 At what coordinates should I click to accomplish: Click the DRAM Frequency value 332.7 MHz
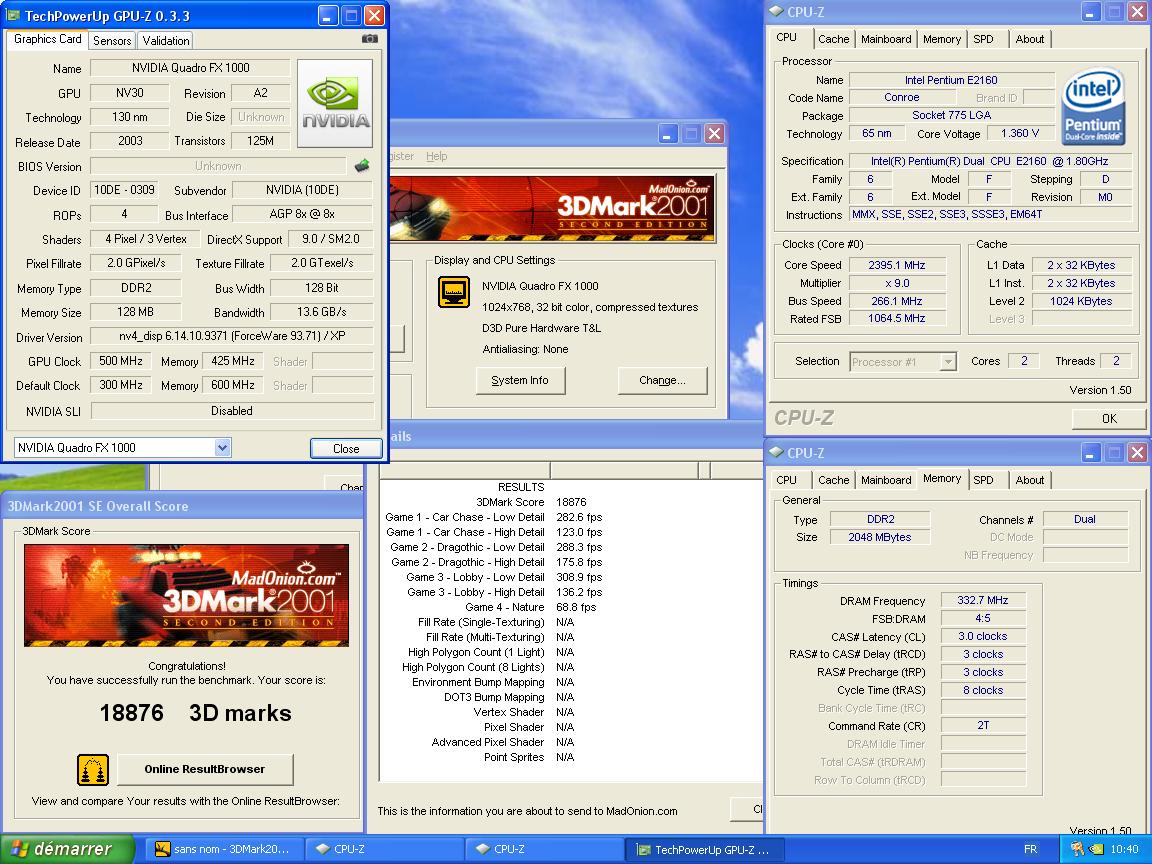tap(982, 600)
